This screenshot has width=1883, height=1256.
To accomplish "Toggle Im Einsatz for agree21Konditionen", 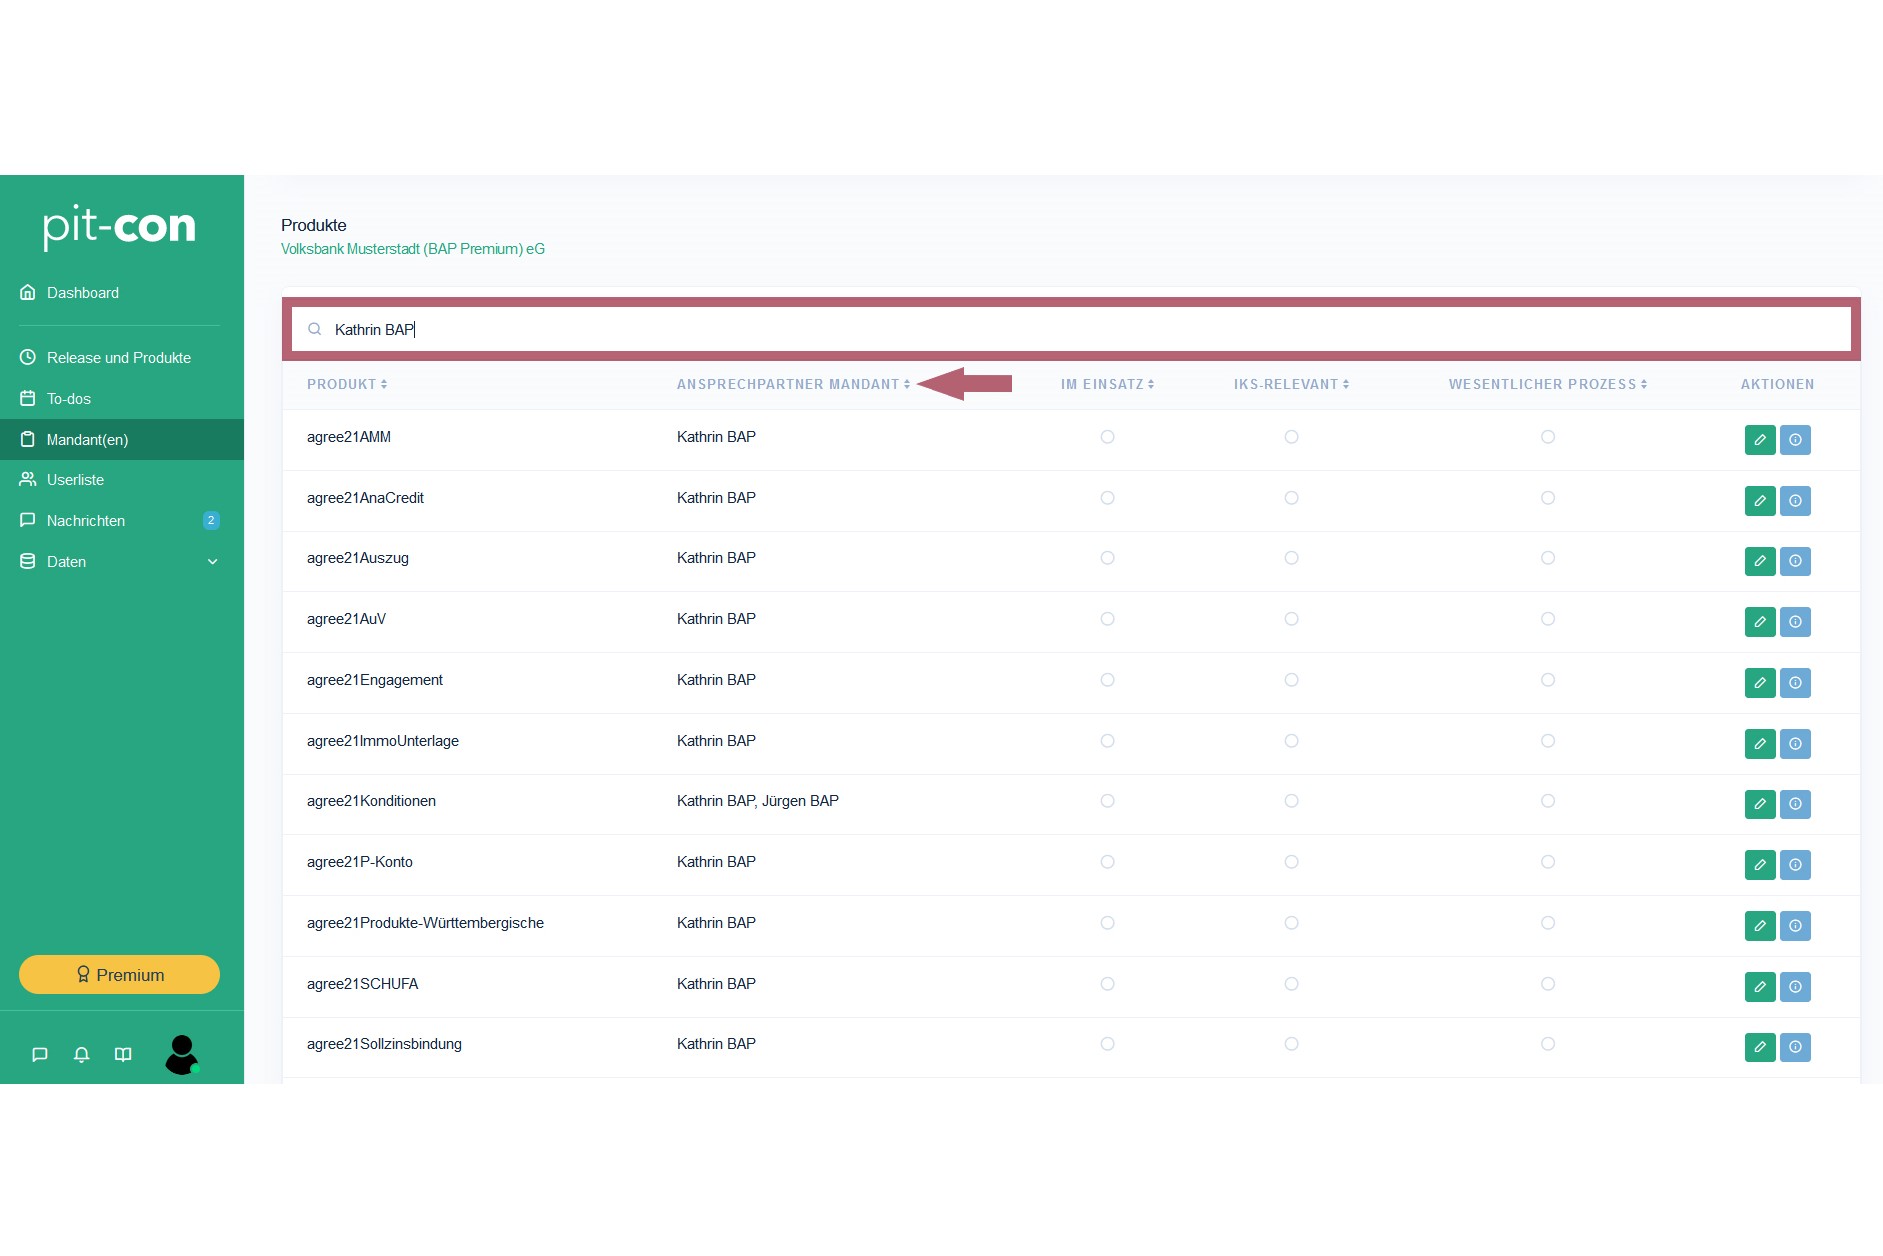I will [x=1107, y=801].
